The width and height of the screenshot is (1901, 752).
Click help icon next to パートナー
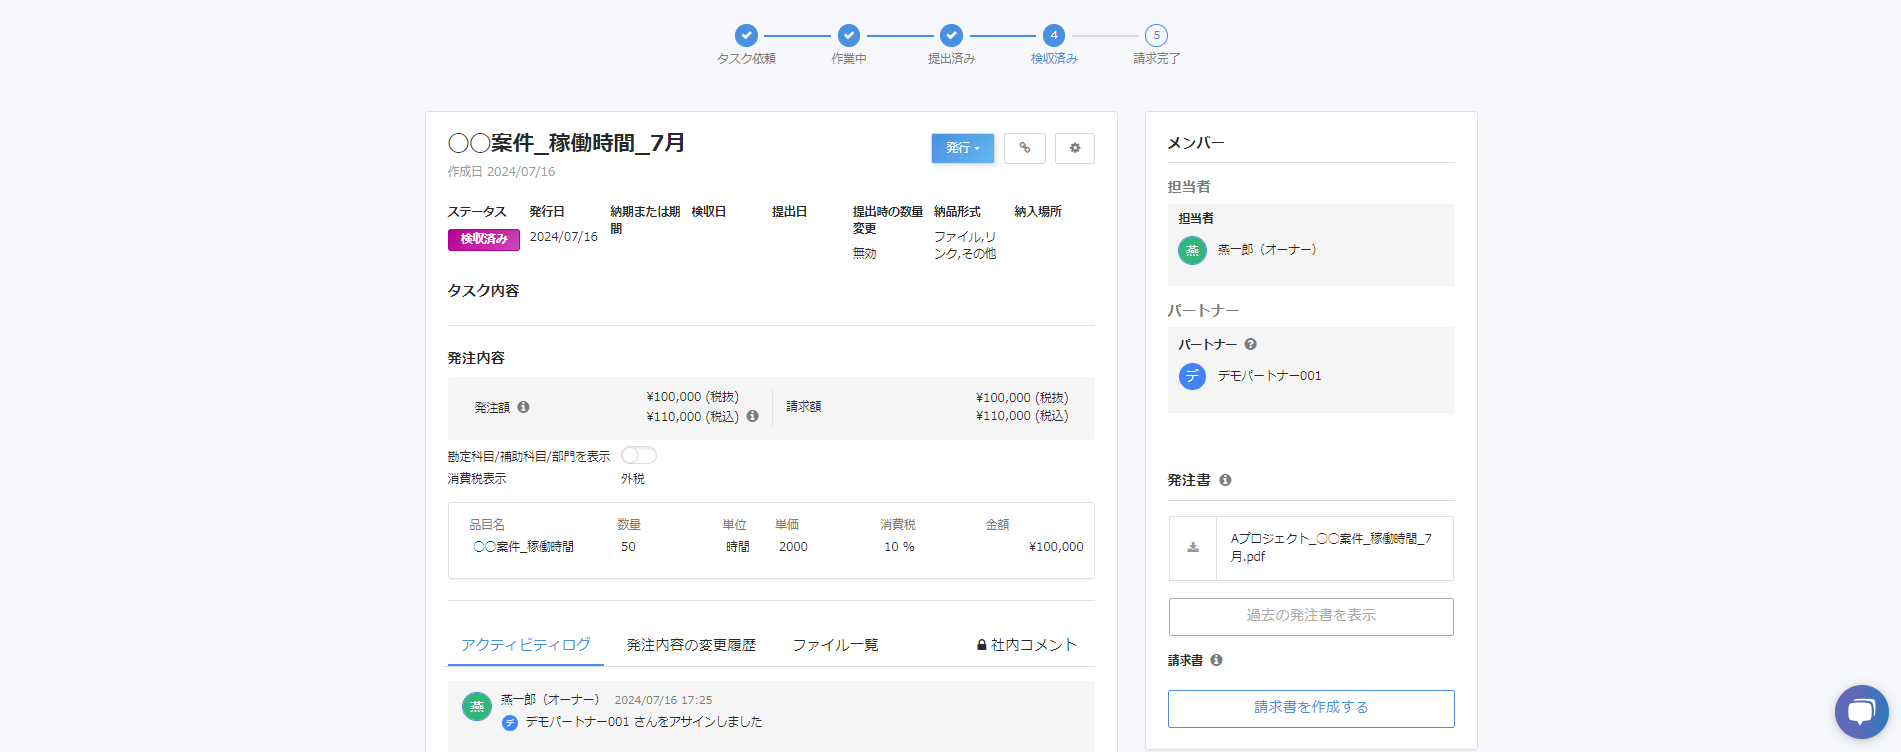[x=1250, y=344]
